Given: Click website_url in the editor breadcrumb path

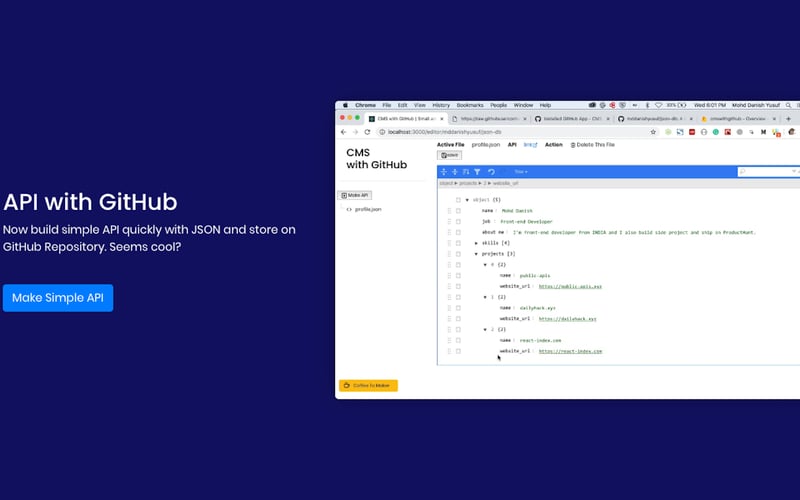Looking at the screenshot, I should pyautogui.click(x=505, y=183).
